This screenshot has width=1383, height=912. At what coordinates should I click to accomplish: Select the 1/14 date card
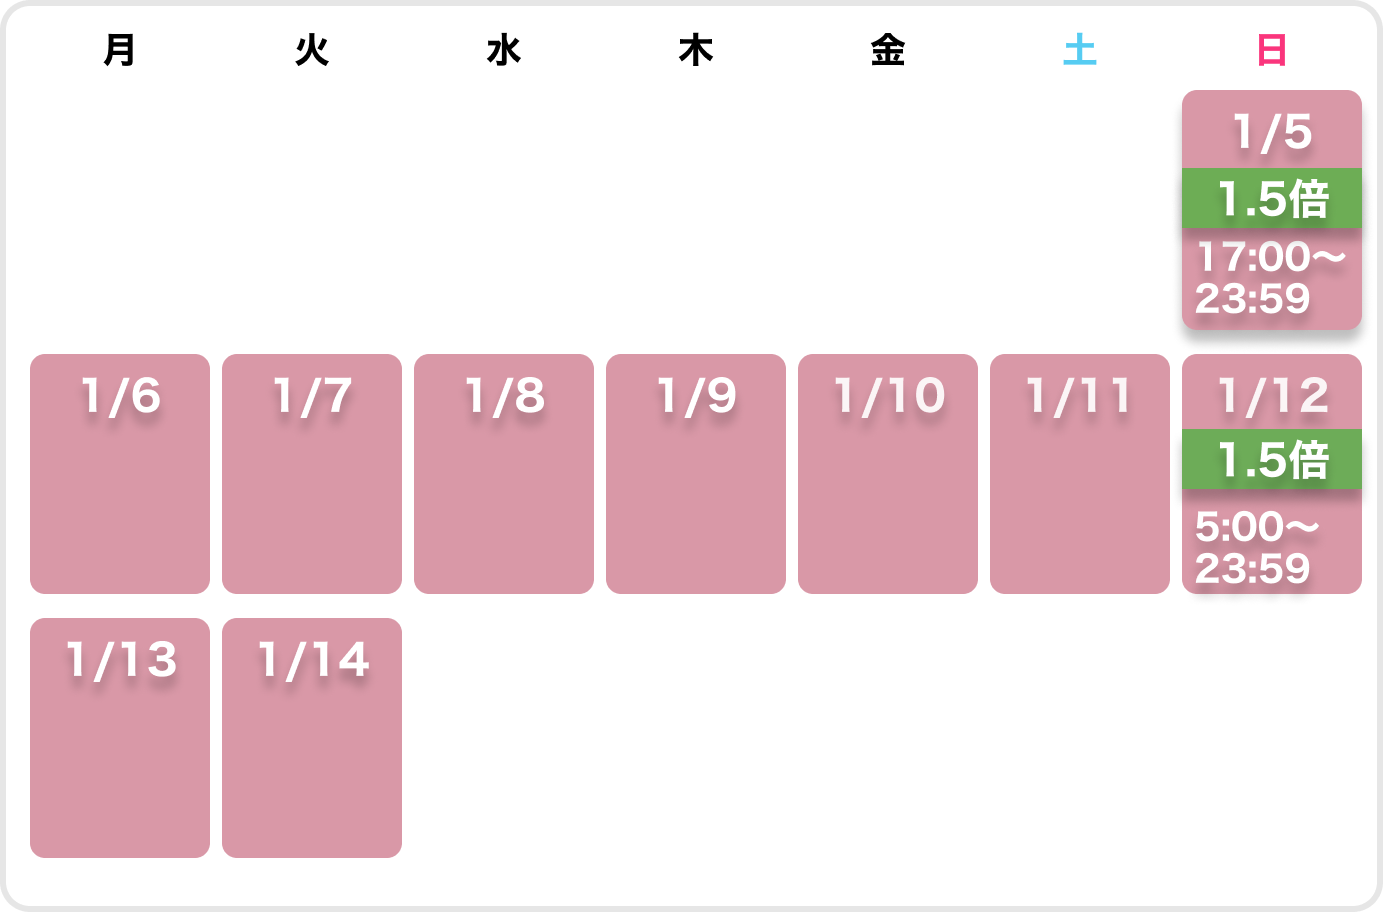coord(312,738)
